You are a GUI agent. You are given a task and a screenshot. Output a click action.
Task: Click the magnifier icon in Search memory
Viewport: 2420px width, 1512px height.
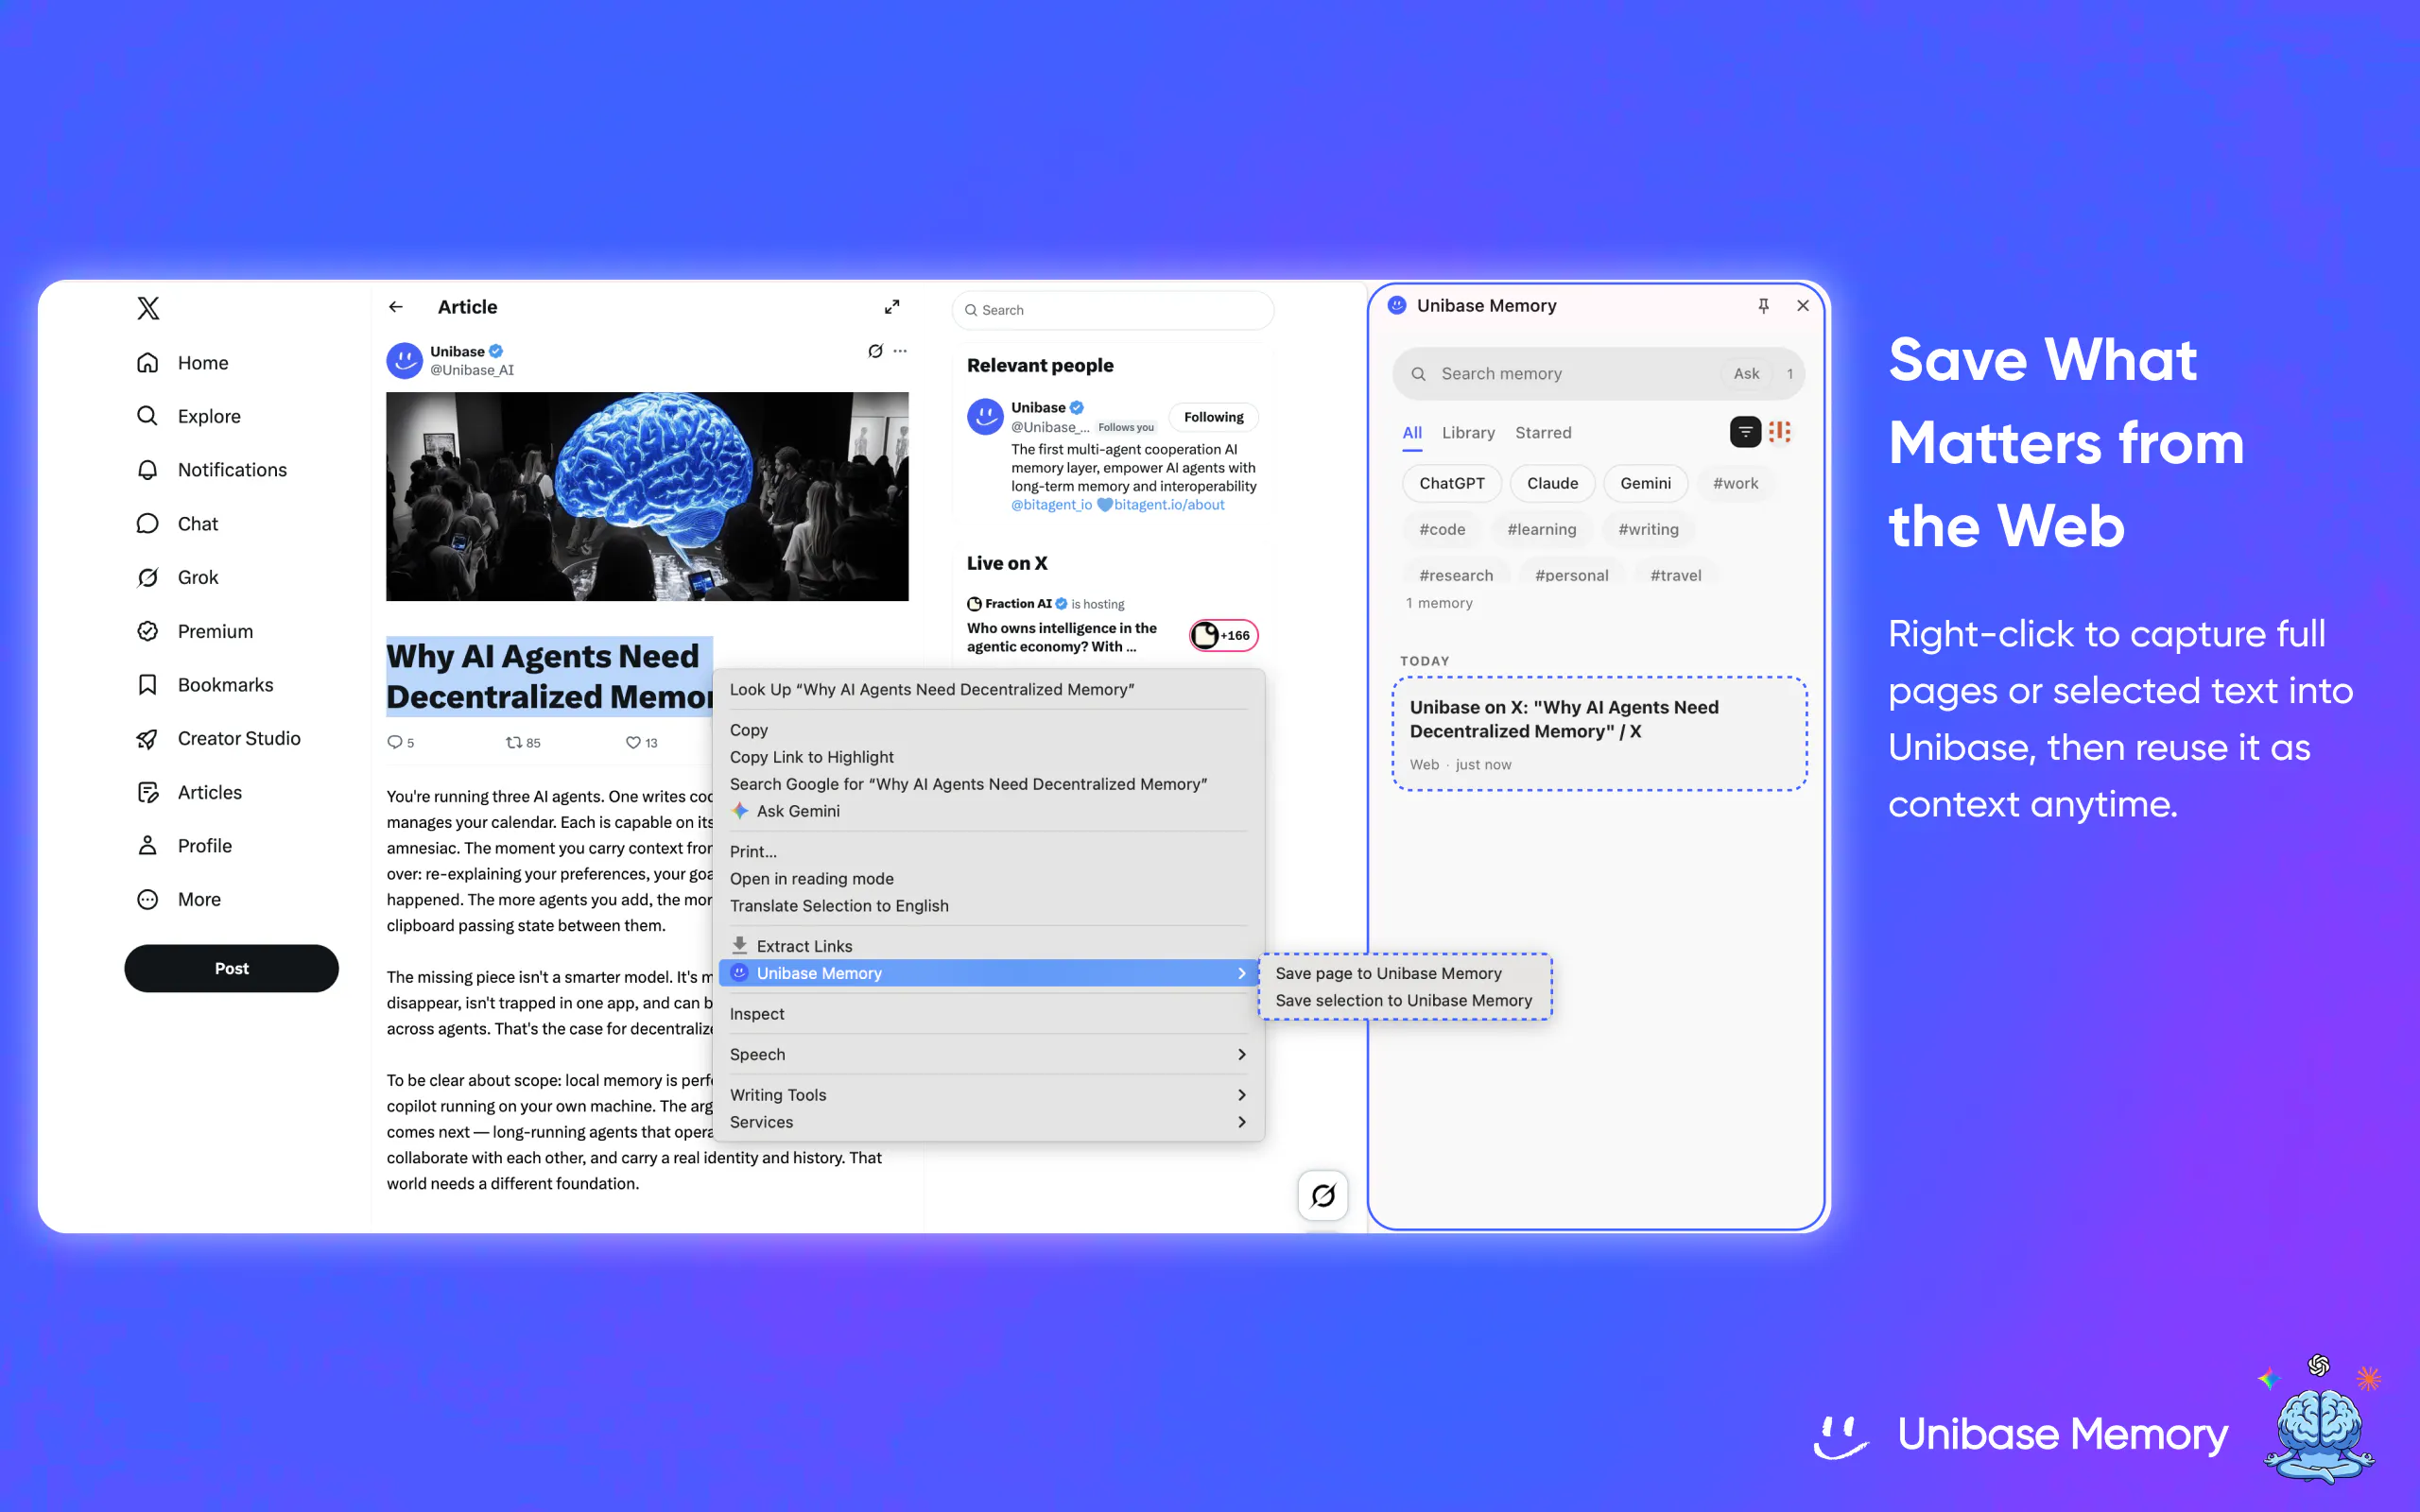pyautogui.click(x=1418, y=374)
